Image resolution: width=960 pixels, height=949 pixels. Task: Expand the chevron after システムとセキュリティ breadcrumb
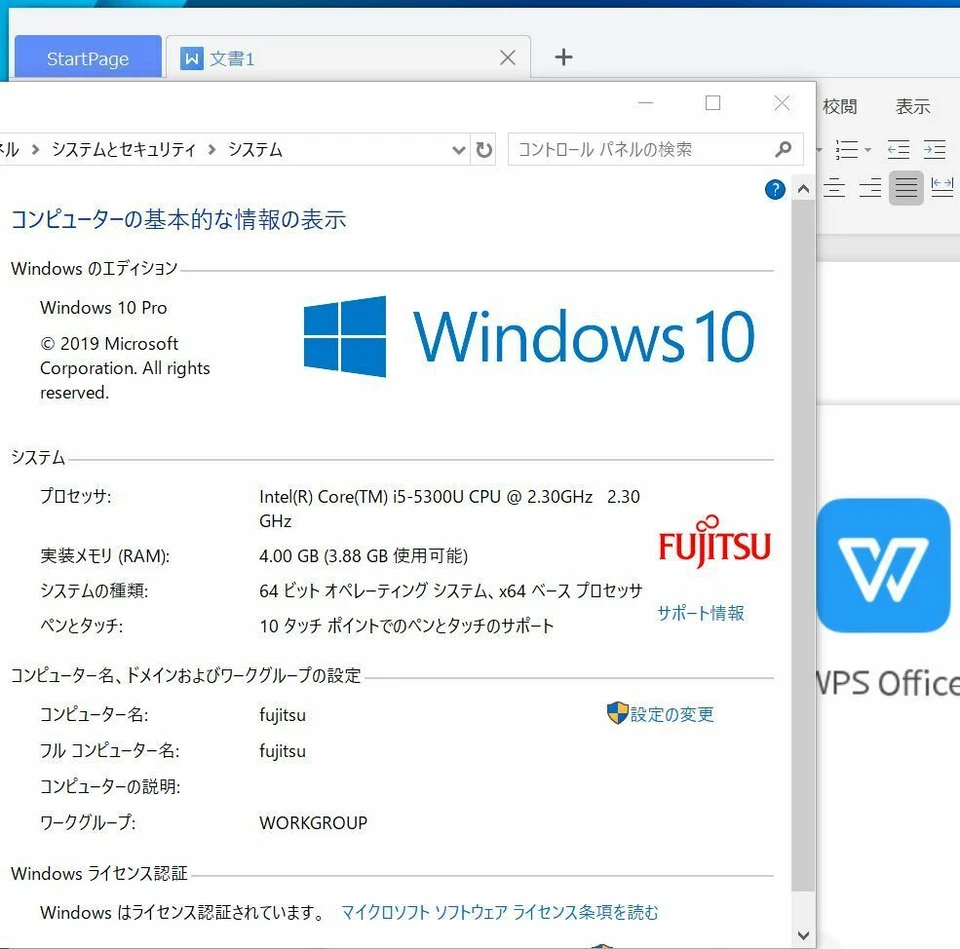click(x=213, y=149)
